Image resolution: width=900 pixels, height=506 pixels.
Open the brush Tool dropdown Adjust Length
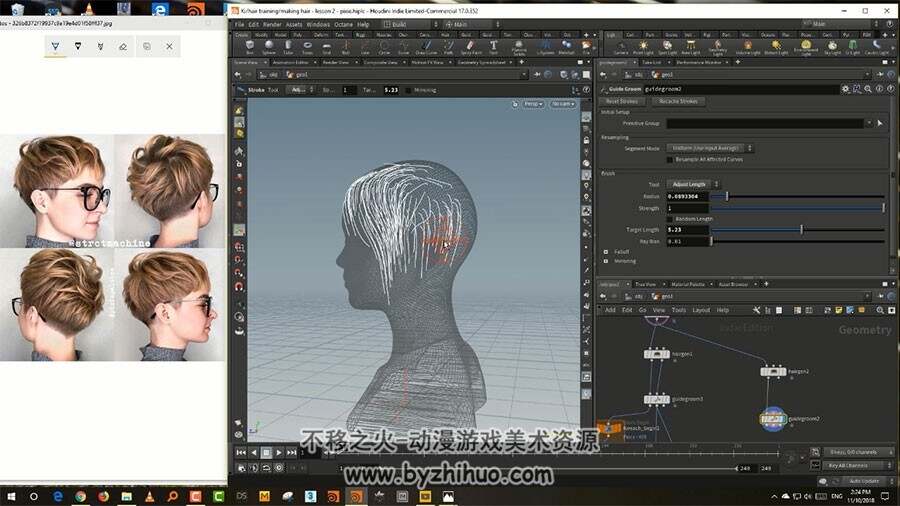[693, 184]
